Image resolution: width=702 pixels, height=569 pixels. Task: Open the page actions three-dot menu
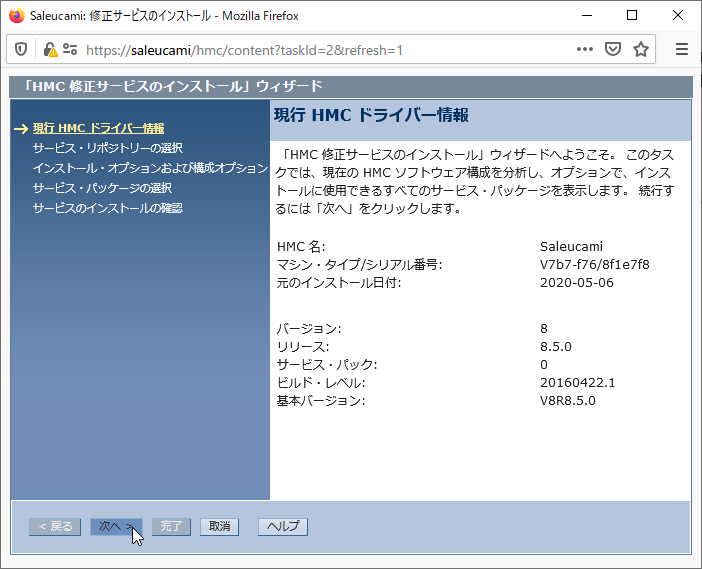pyautogui.click(x=585, y=49)
